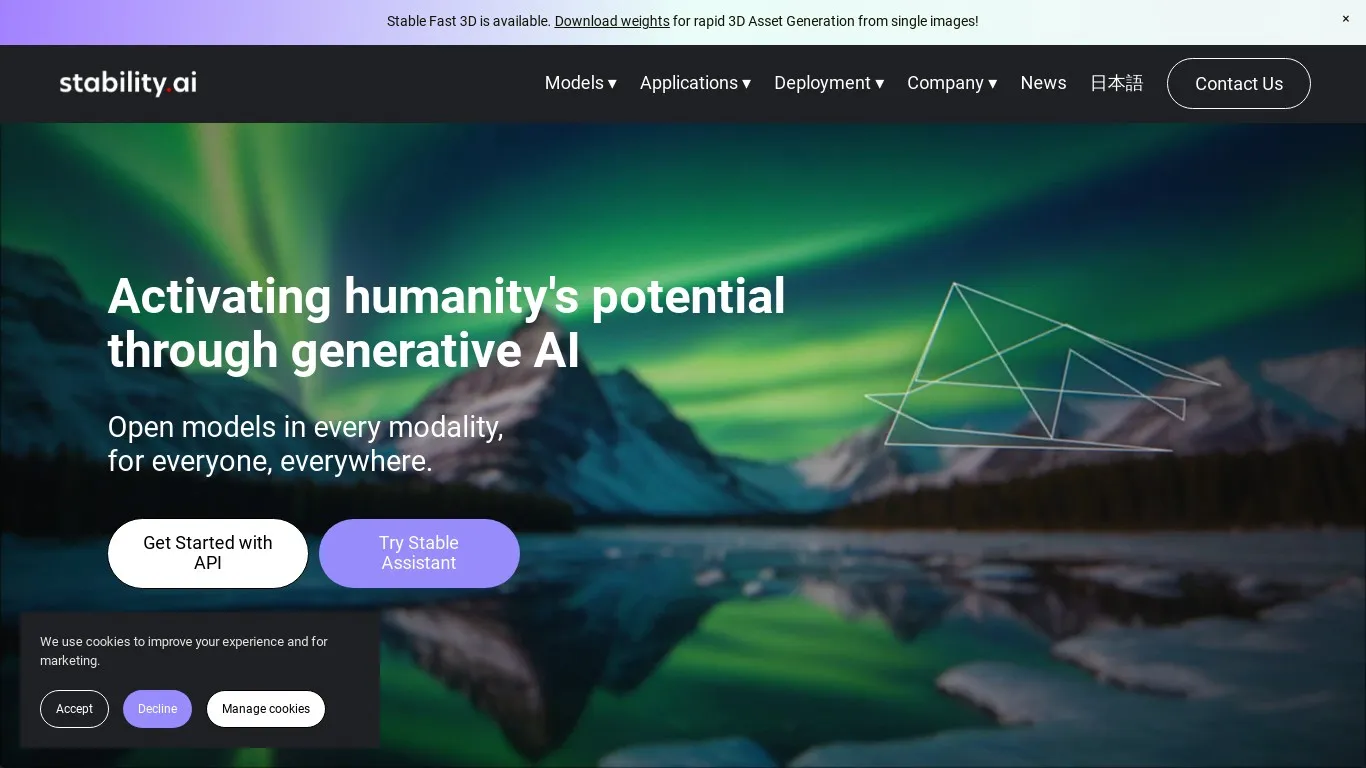Click the geometric wireframe graphic
1366x768 pixels.
tap(1042, 366)
